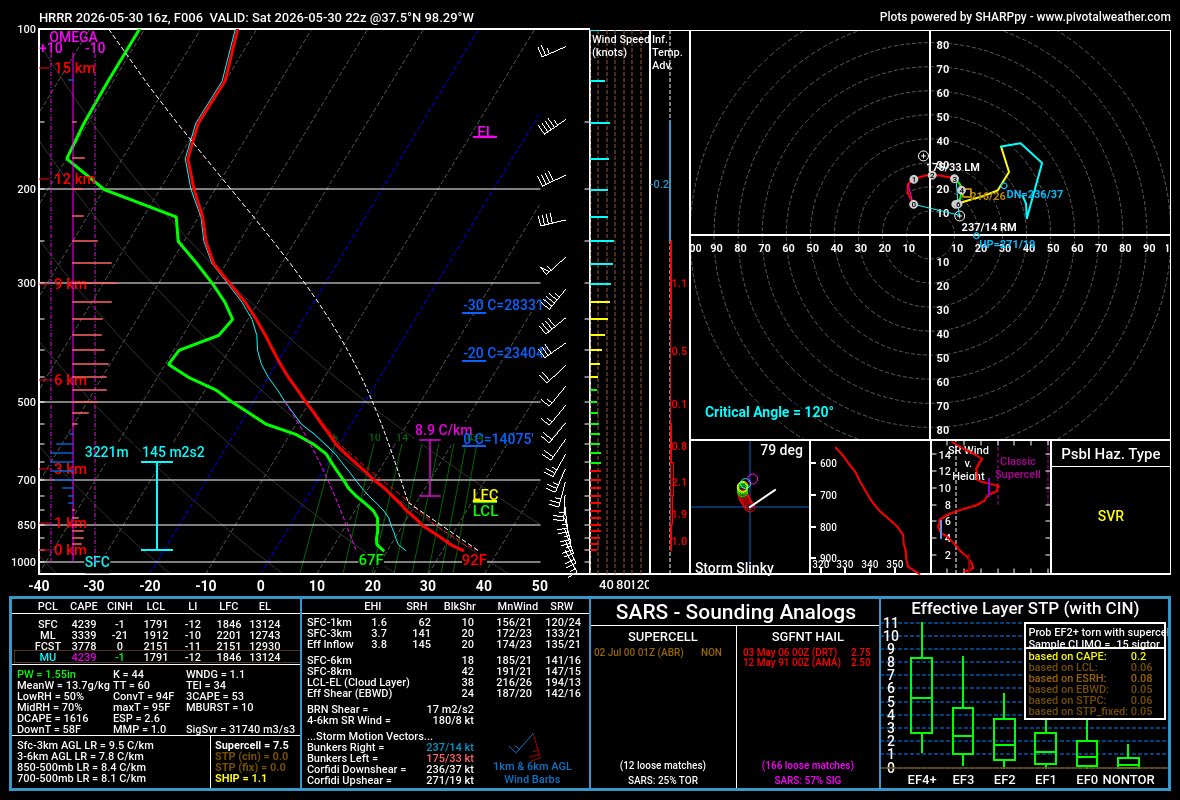Click the 0 C=14075' freezing level label

498,439
